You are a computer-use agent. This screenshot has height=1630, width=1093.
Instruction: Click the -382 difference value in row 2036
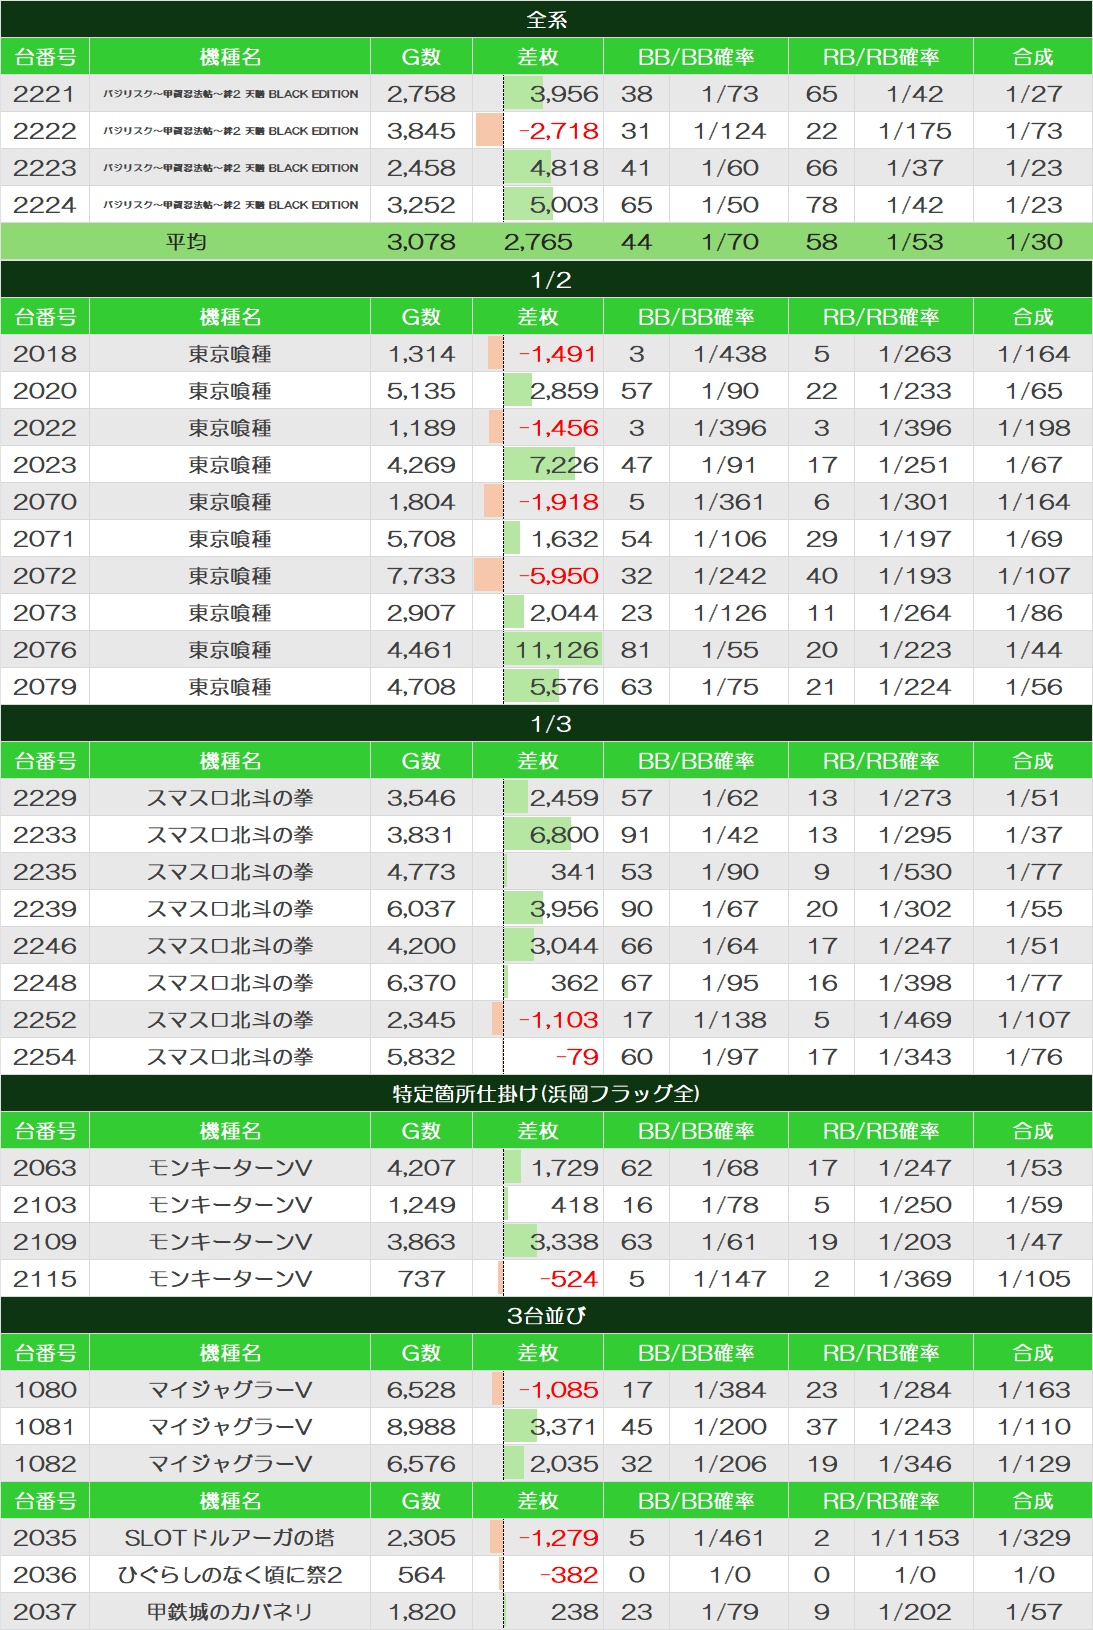(568, 1575)
